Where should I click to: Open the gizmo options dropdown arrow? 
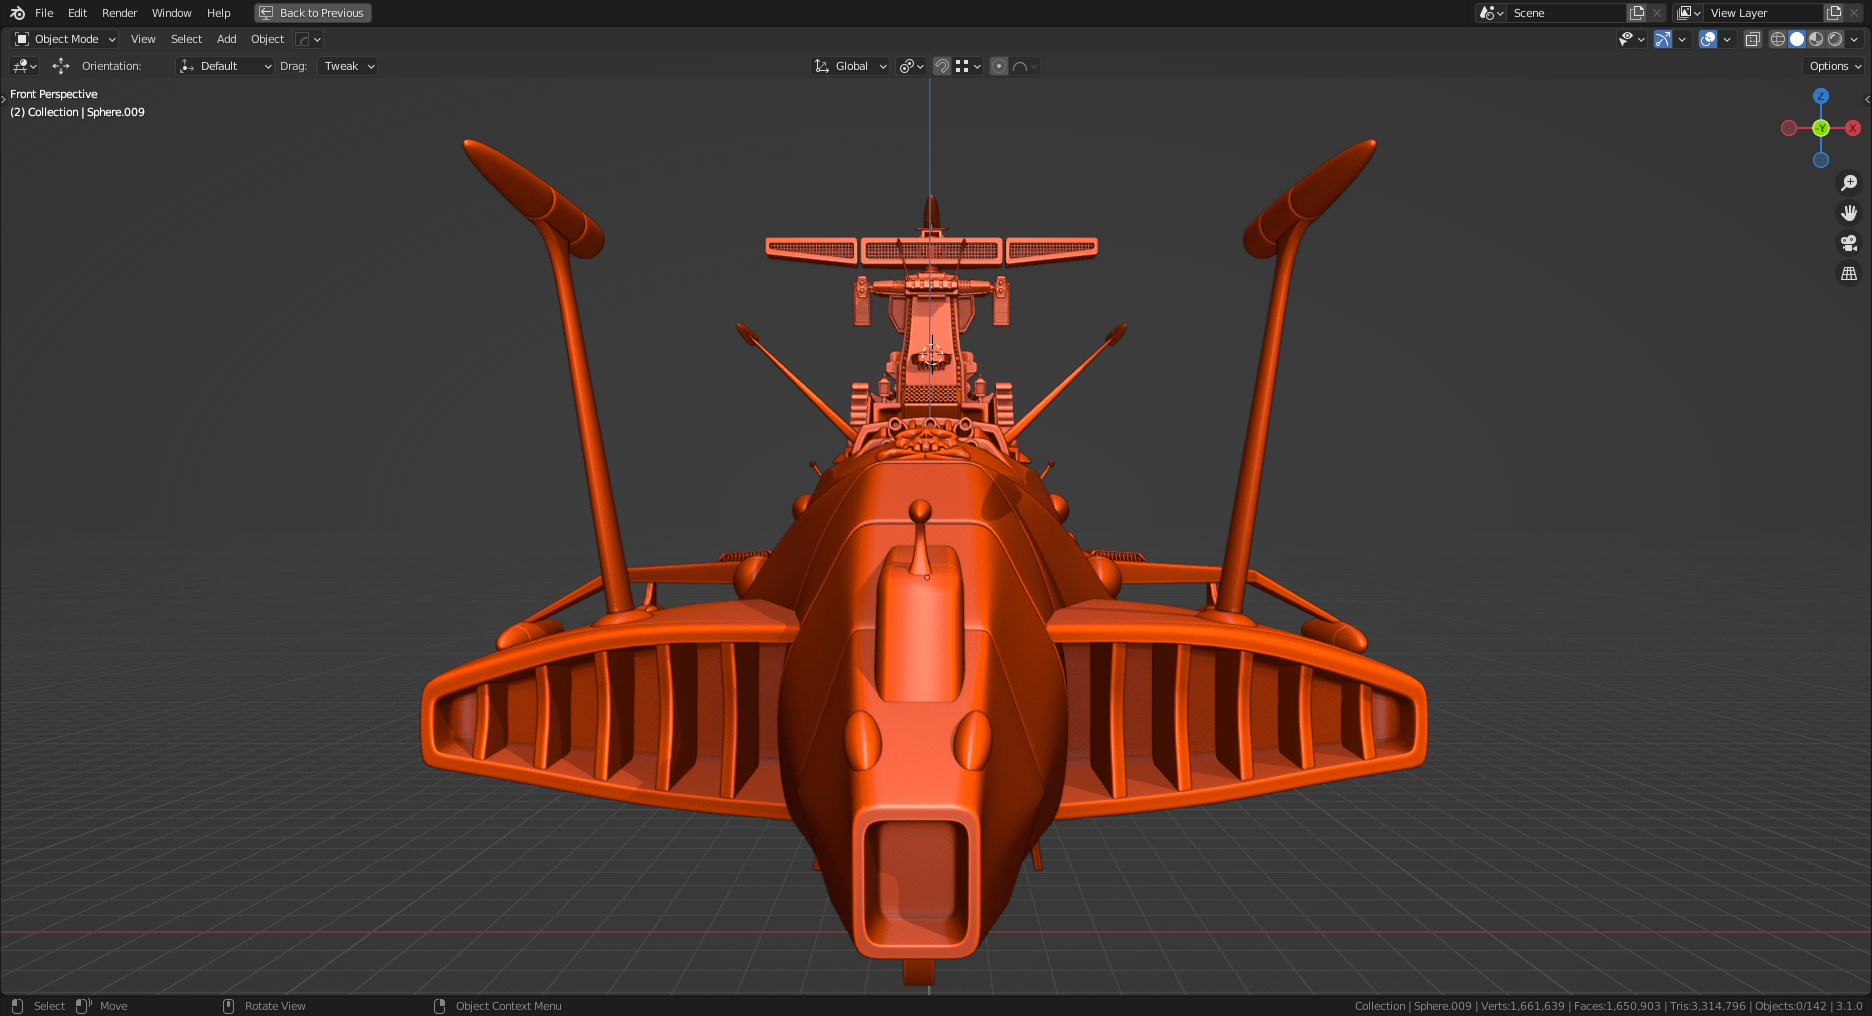pyautogui.click(x=1682, y=39)
